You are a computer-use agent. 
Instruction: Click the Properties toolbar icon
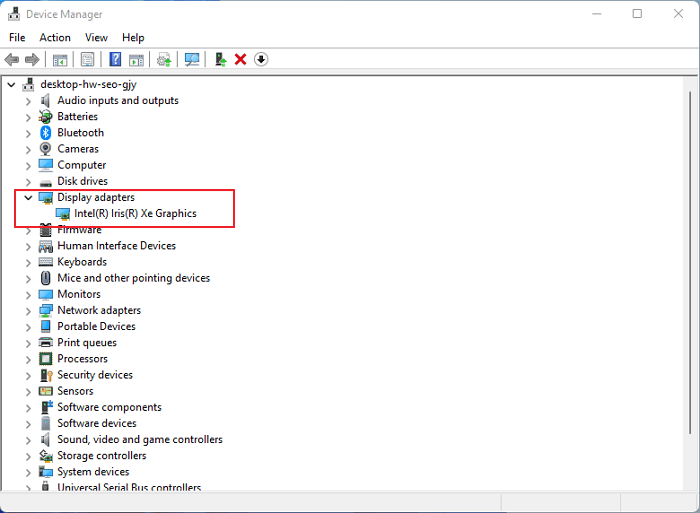click(x=88, y=60)
